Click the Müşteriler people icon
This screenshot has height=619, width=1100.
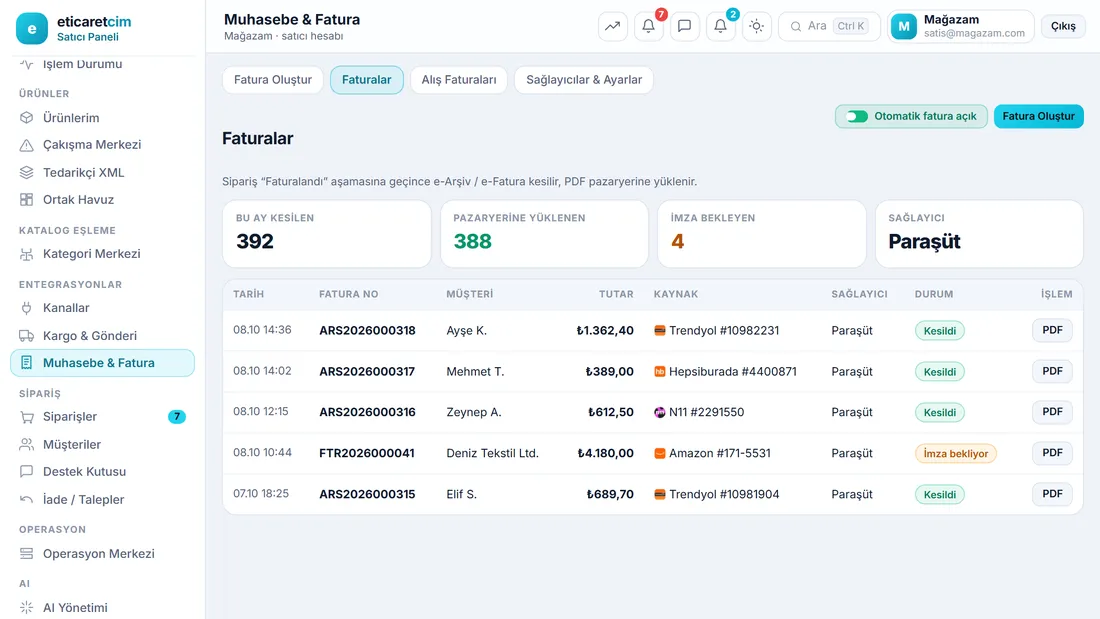[x=27, y=445]
